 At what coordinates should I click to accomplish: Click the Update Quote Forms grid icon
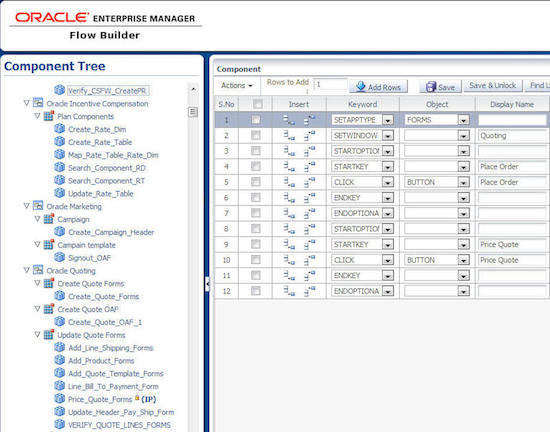point(49,335)
